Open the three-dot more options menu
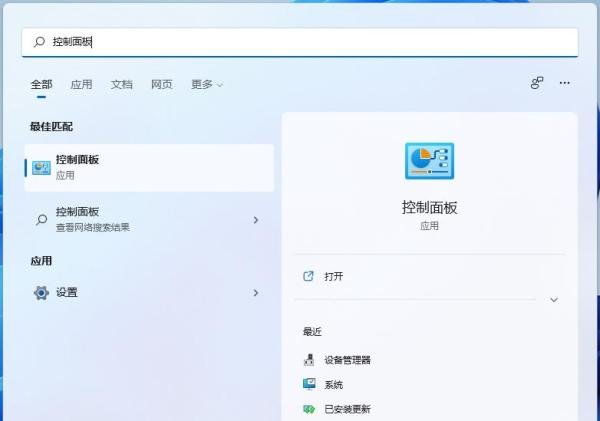The width and height of the screenshot is (600, 421). tap(564, 83)
